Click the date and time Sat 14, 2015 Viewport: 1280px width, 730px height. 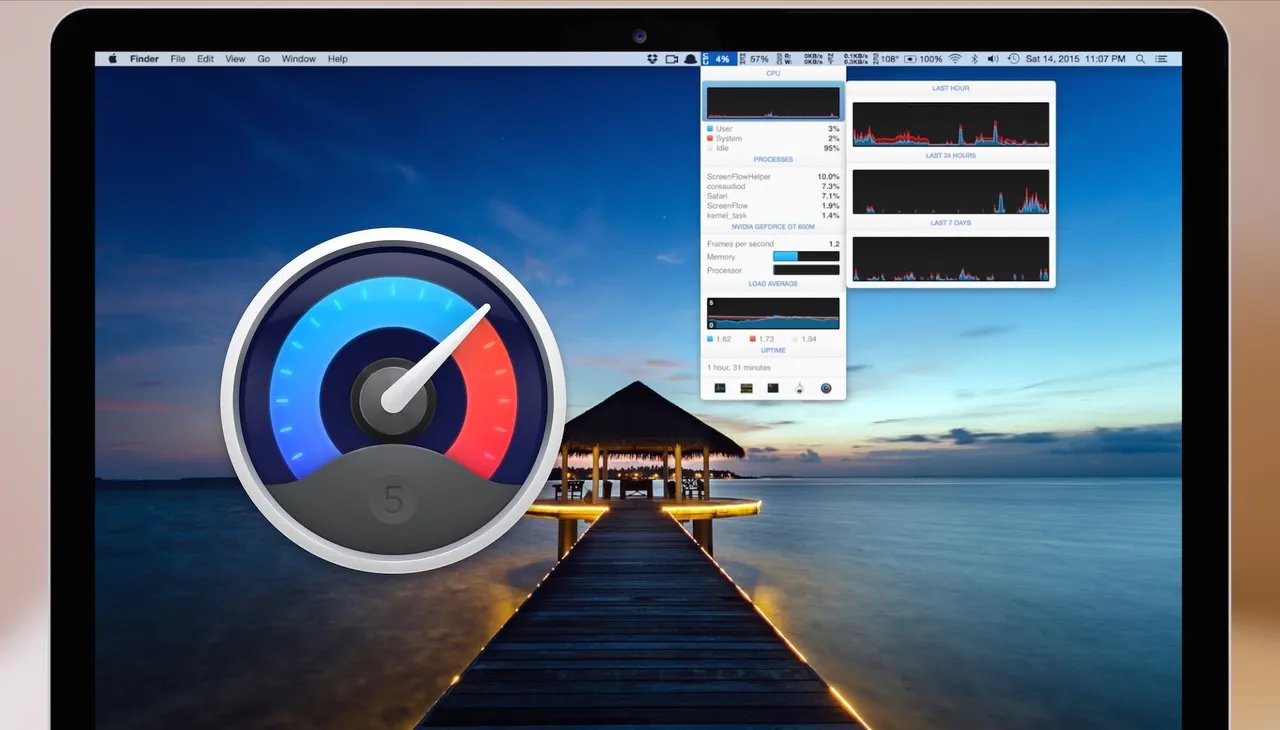[x=1075, y=59]
